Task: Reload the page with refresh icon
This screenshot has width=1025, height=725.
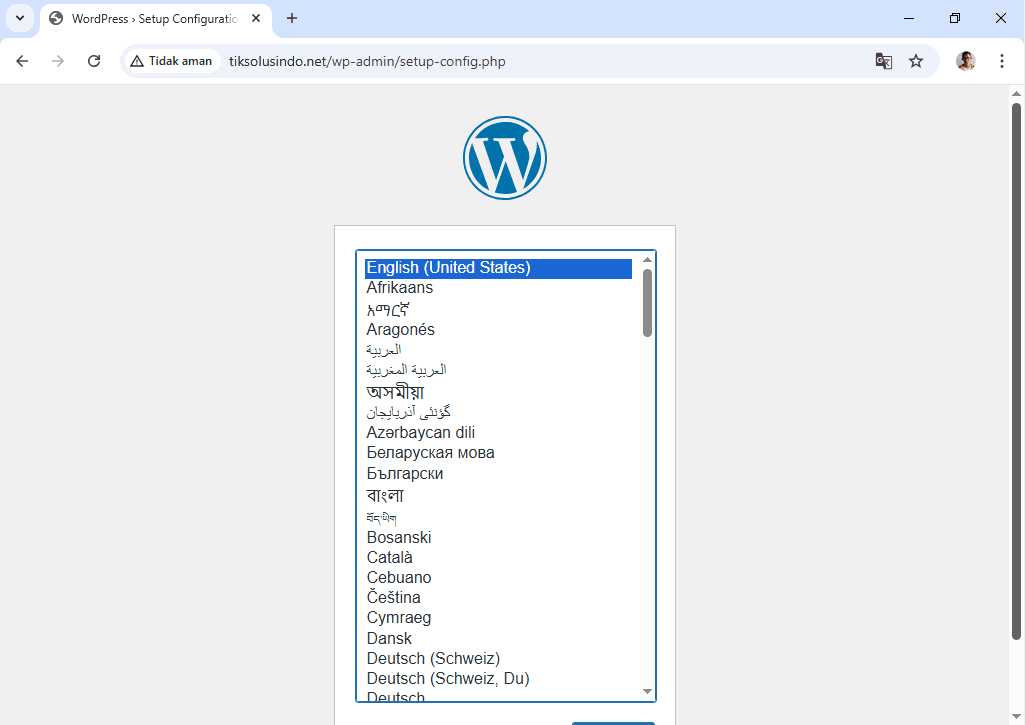Action: (94, 61)
